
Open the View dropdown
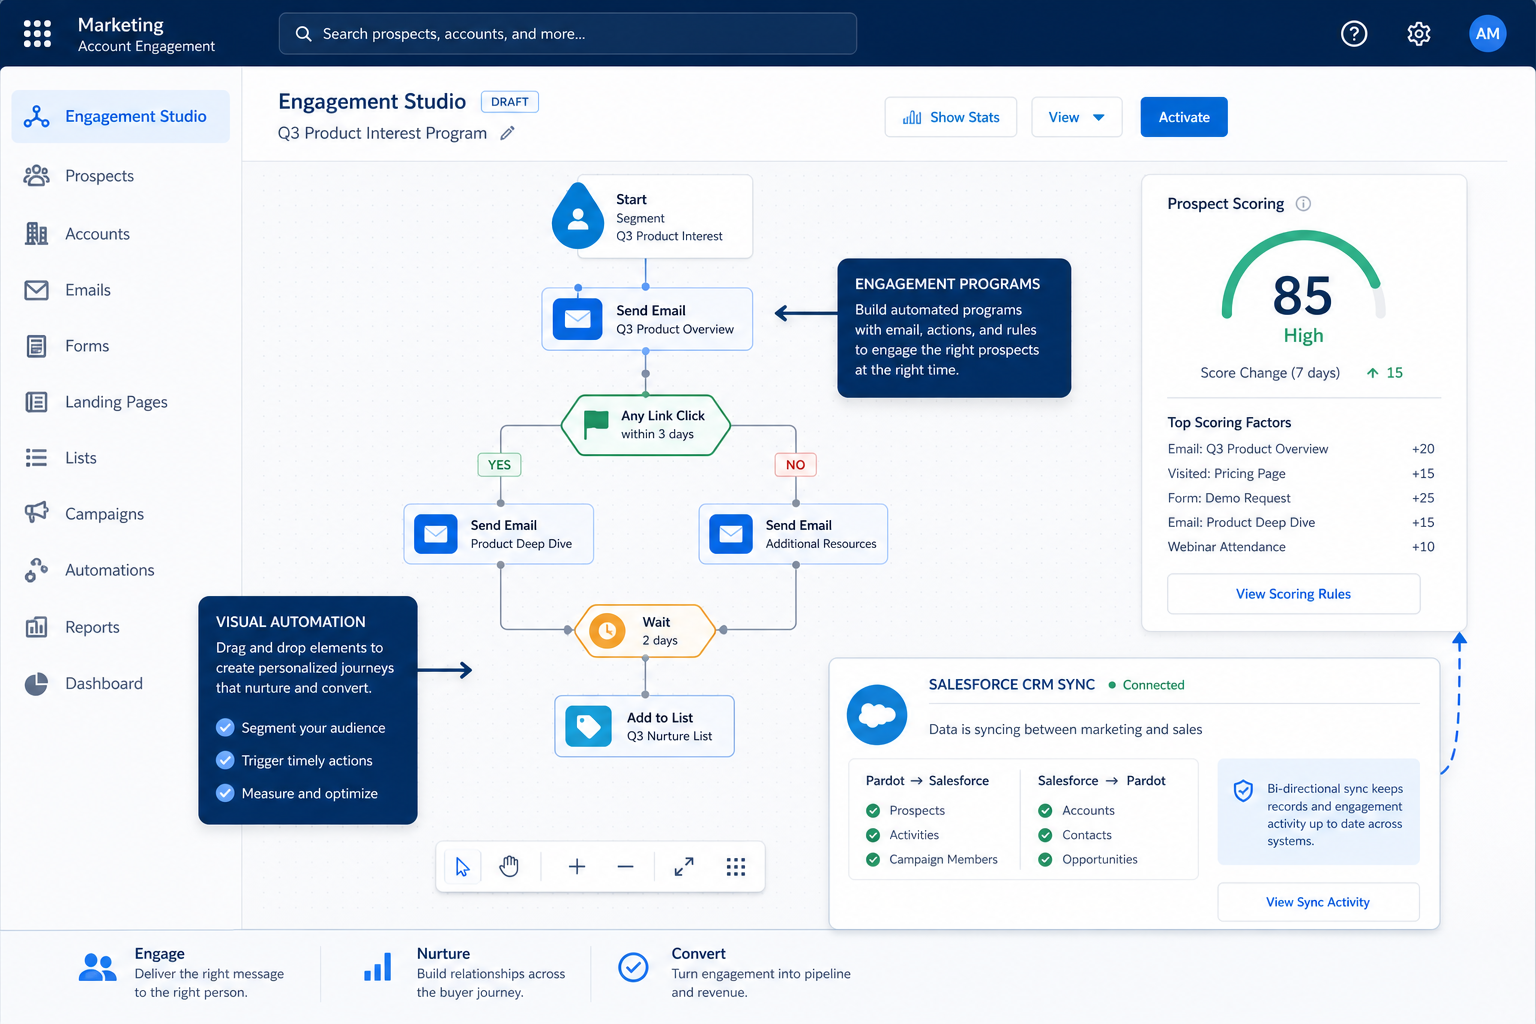(x=1077, y=117)
